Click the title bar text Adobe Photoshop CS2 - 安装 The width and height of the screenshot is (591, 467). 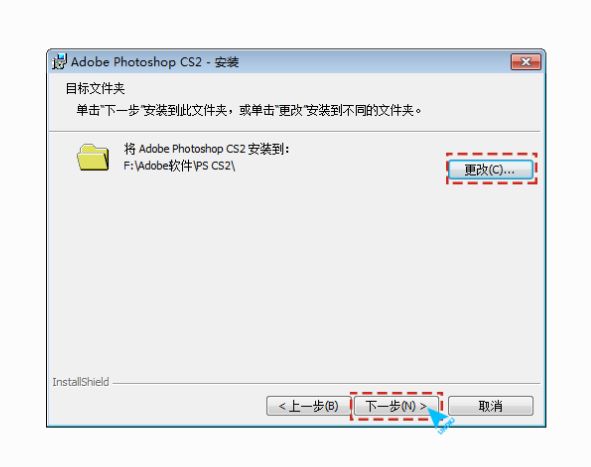coord(155,61)
